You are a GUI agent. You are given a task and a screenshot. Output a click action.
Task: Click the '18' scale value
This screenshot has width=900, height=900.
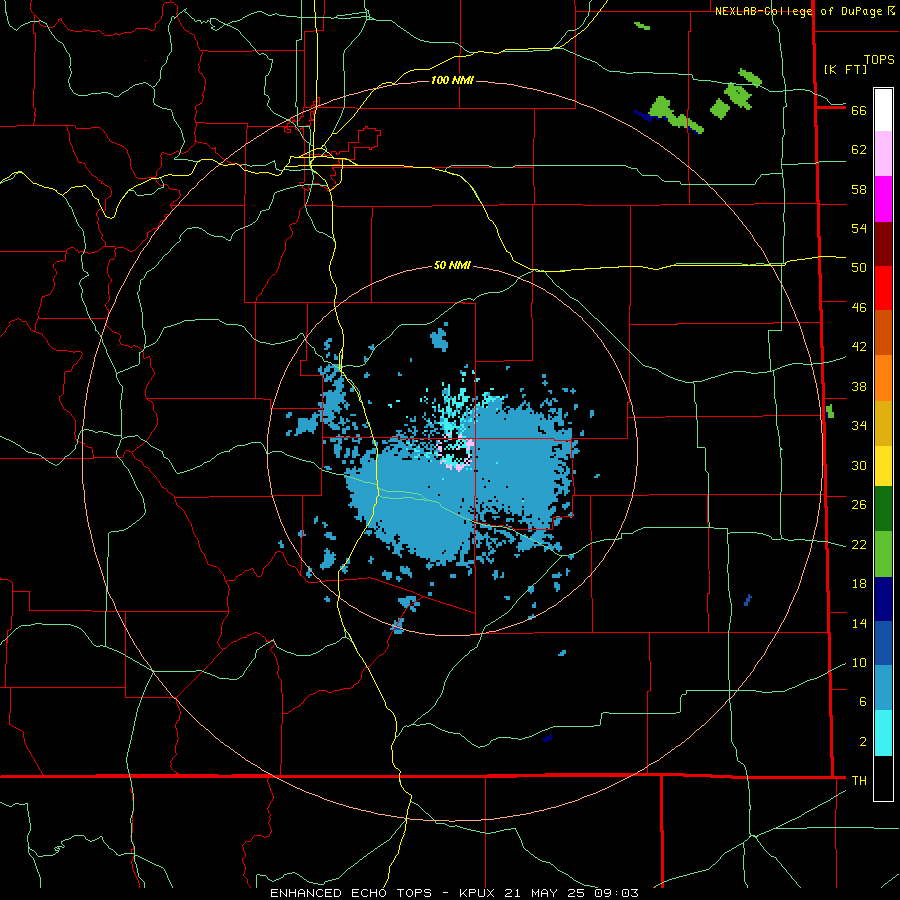[859, 584]
